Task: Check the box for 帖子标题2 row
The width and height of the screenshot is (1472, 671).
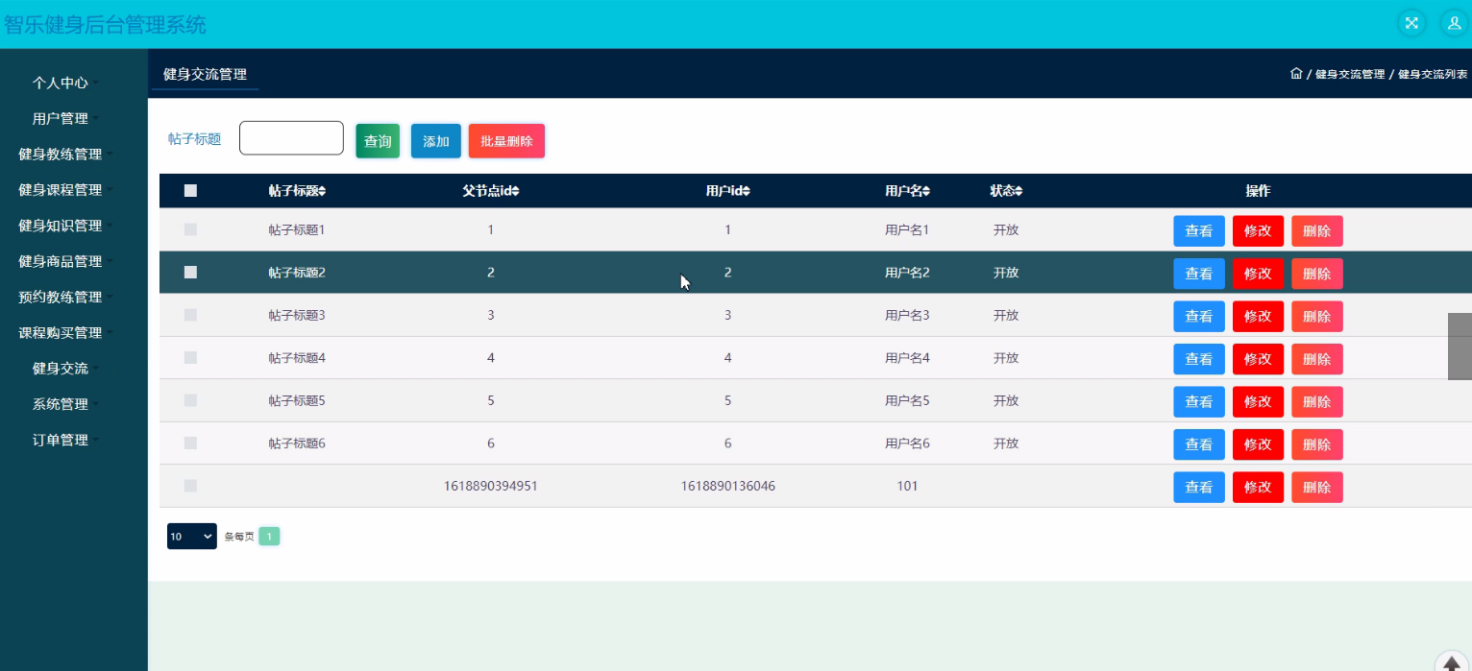Action: tap(191, 272)
